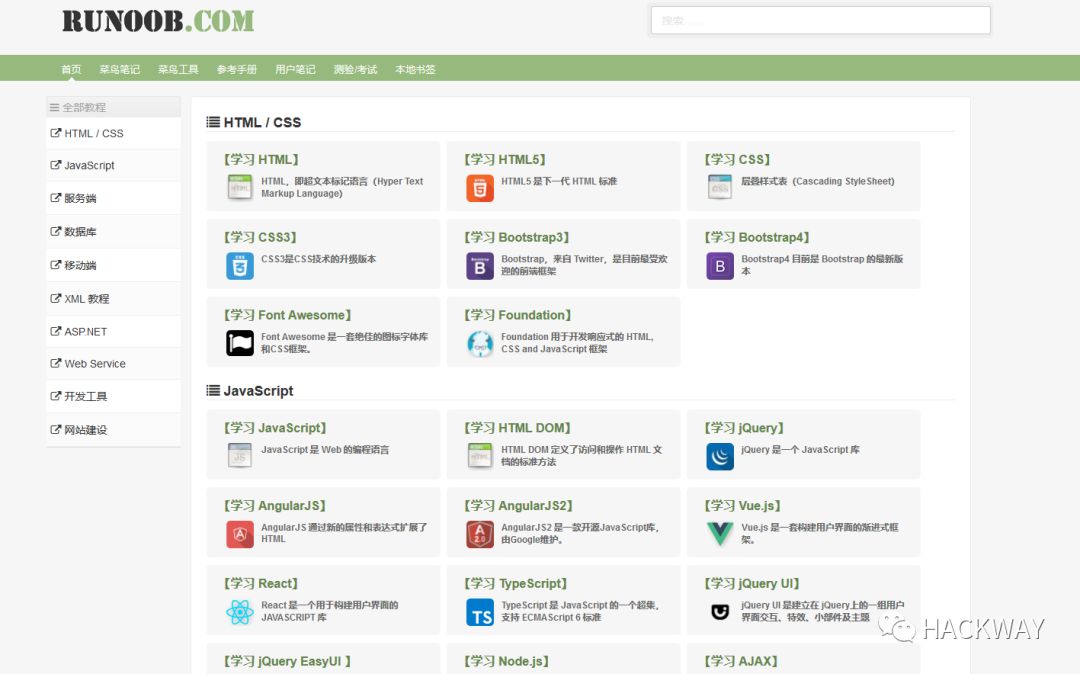Click the TypeScript TS blue icon

click(480, 612)
